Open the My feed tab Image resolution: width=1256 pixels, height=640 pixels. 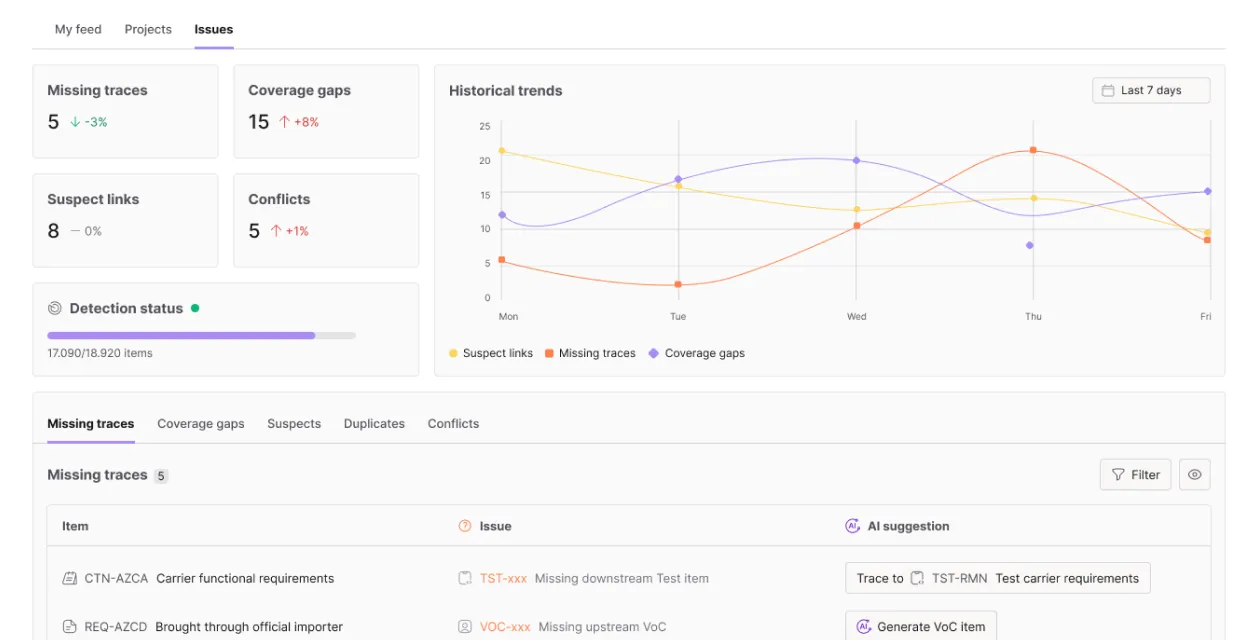tap(78, 29)
